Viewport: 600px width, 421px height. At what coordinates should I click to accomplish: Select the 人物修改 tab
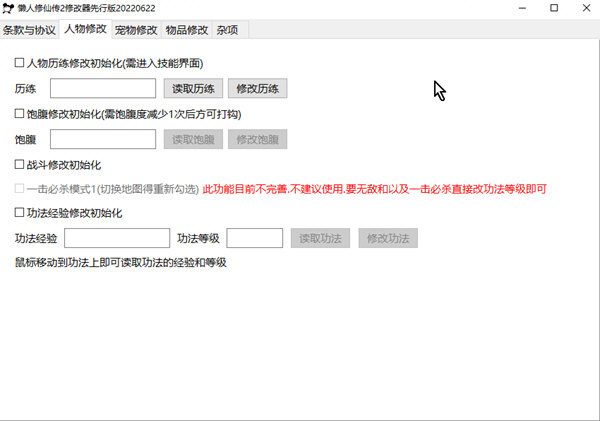86,29
